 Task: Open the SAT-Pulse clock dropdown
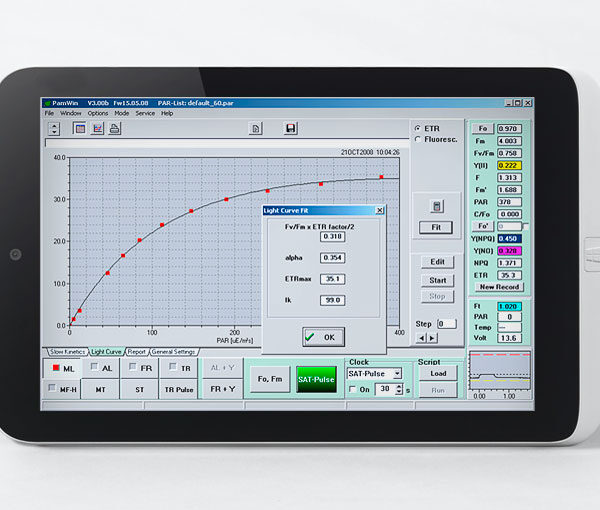coord(398,373)
